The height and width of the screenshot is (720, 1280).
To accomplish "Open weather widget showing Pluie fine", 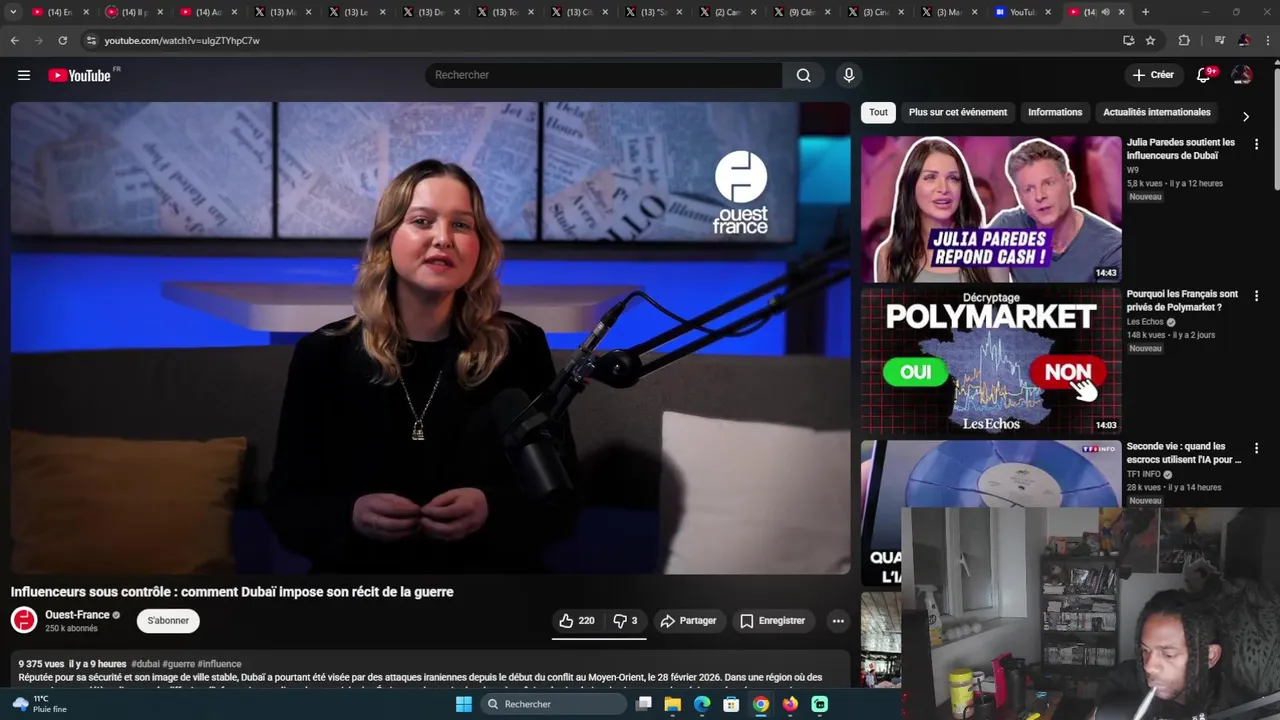I will click(x=40, y=704).
